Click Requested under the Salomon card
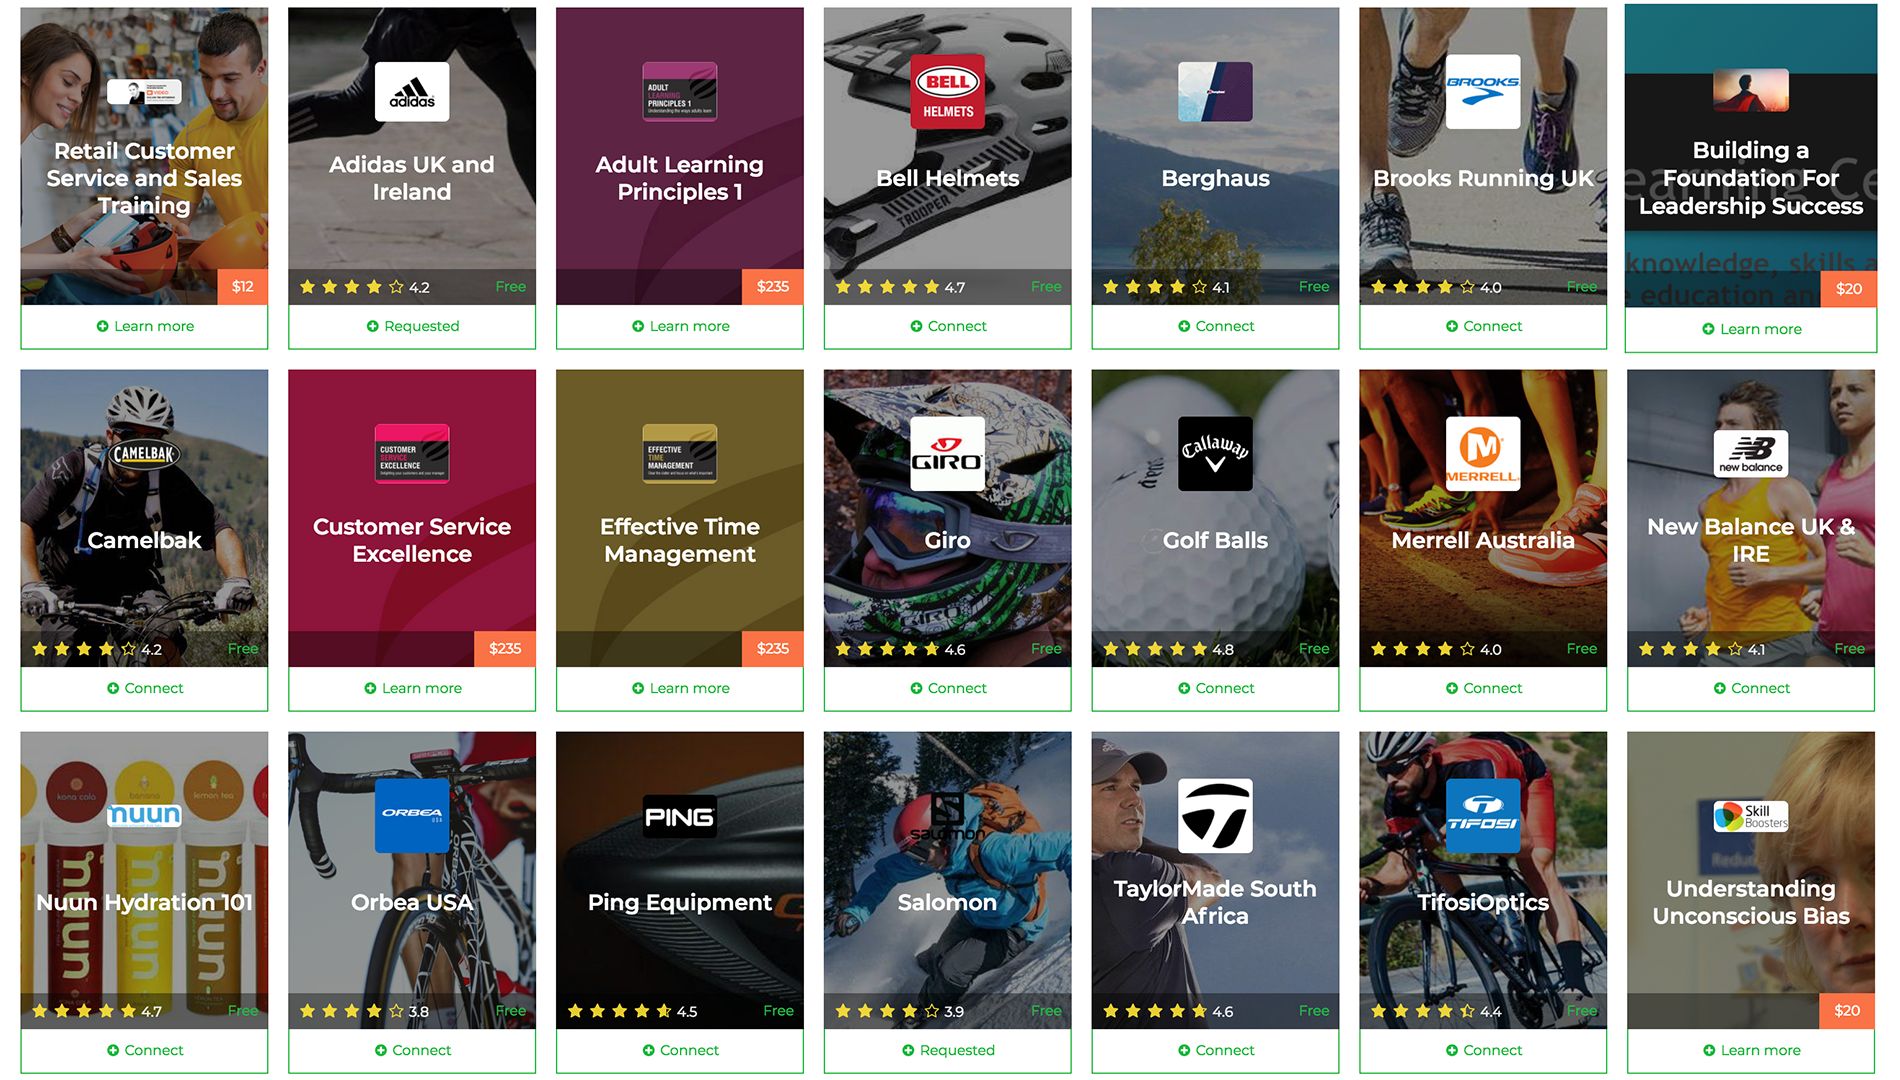1900x1080 pixels. (947, 1051)
